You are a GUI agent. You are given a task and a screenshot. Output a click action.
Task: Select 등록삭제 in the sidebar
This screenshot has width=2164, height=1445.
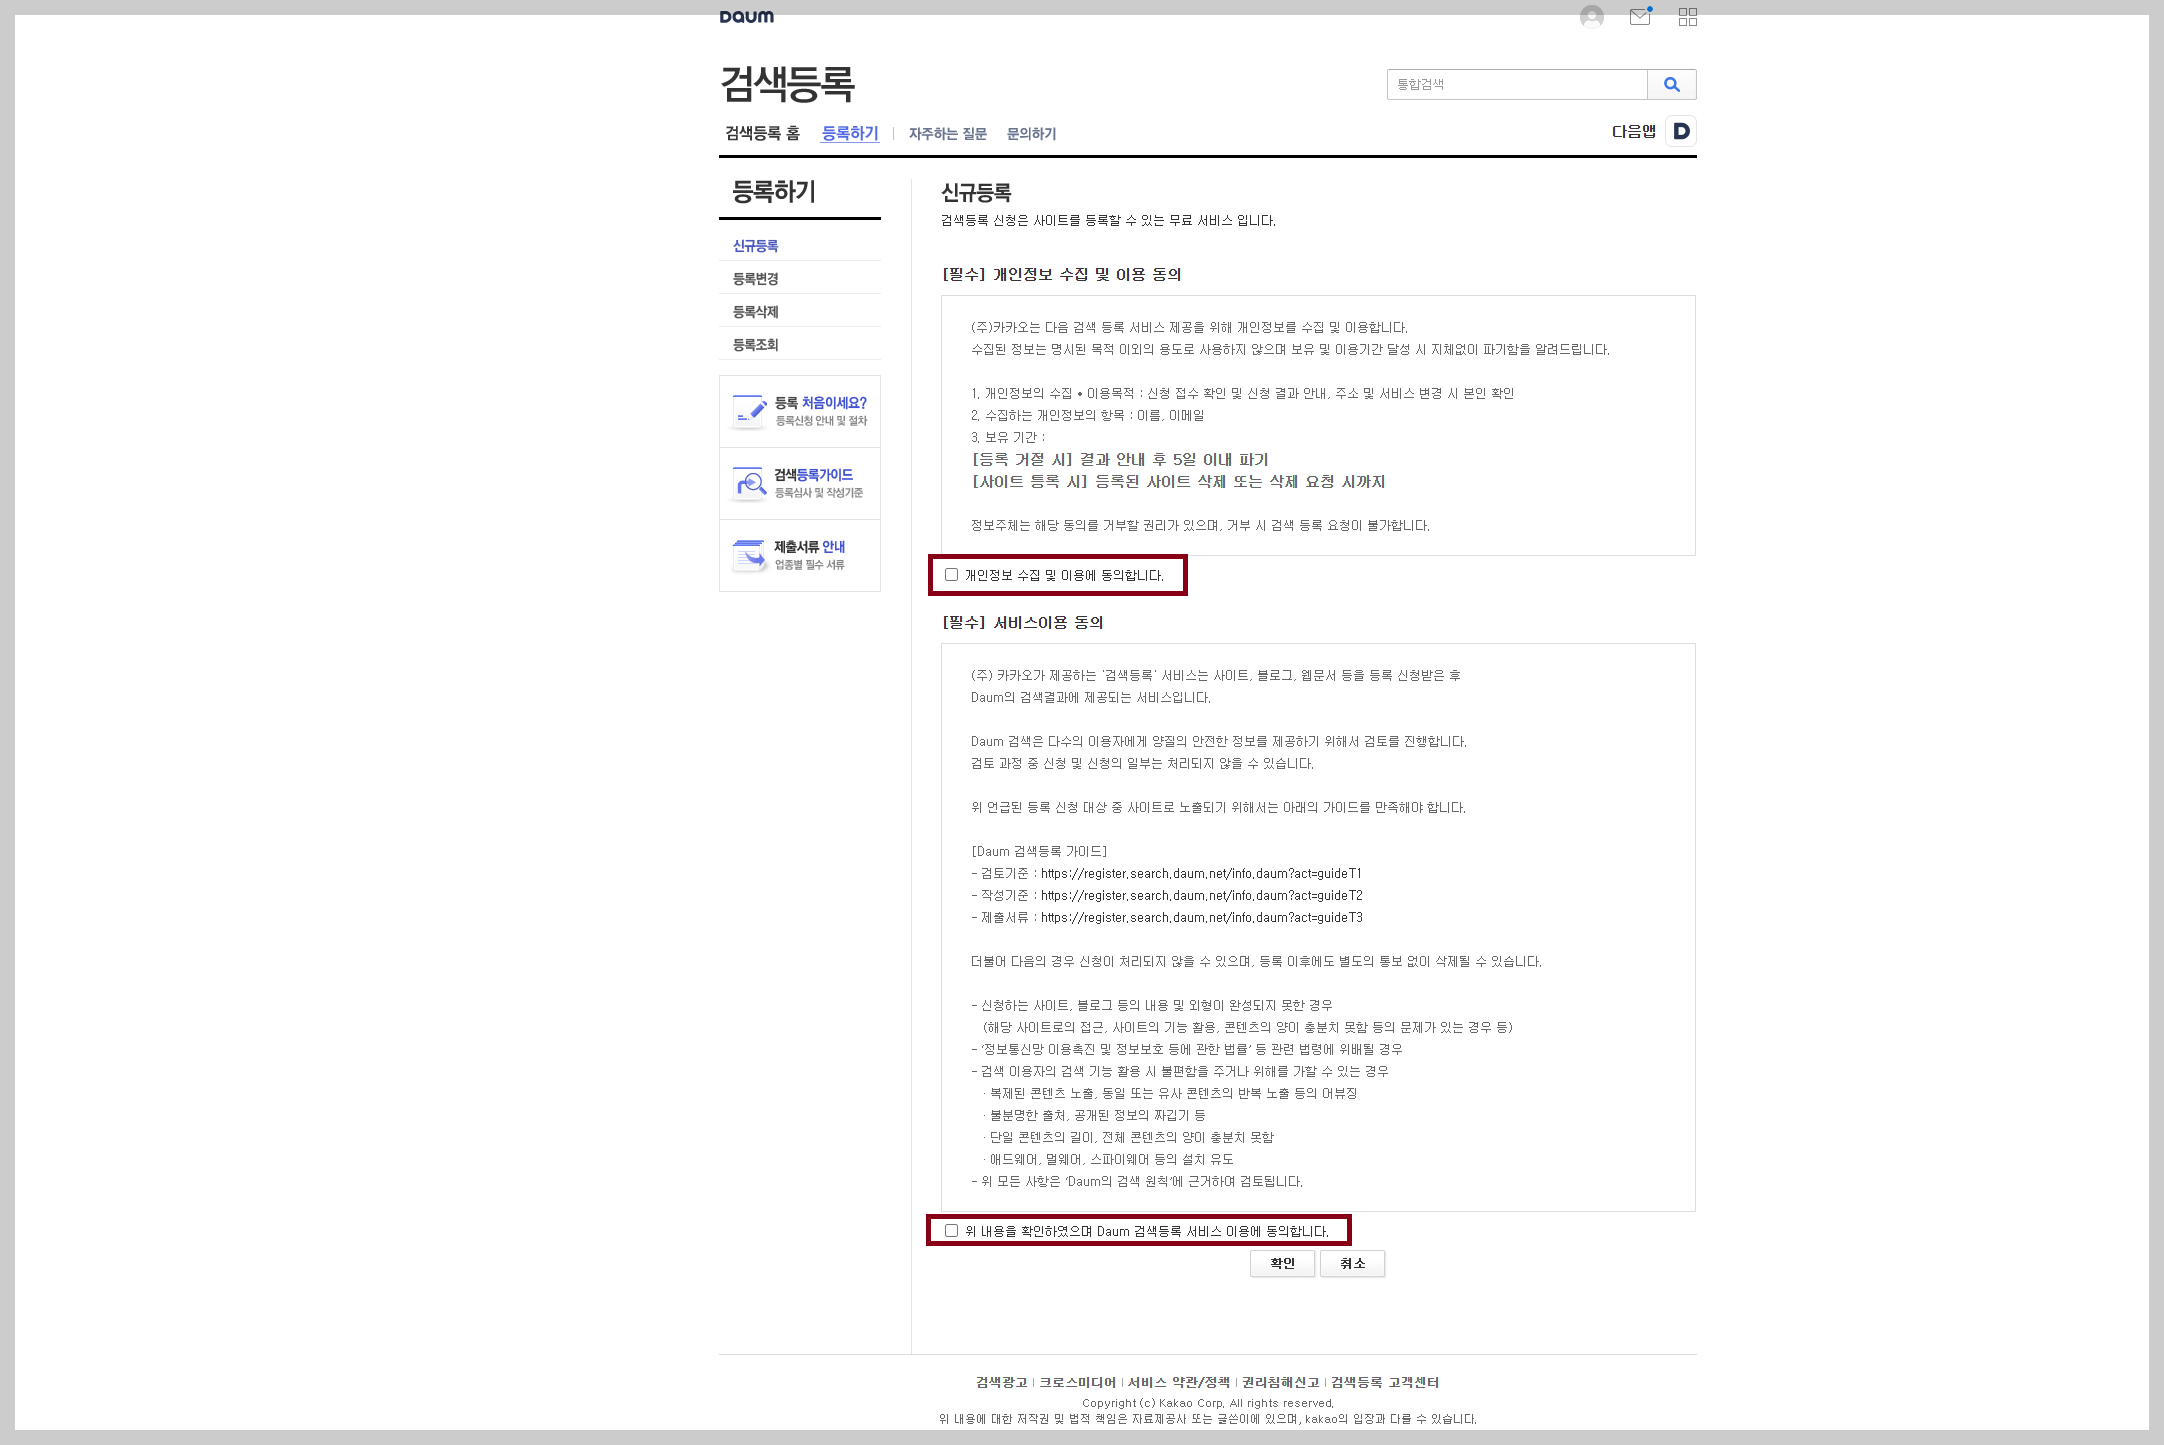click(x=755, y=312)
